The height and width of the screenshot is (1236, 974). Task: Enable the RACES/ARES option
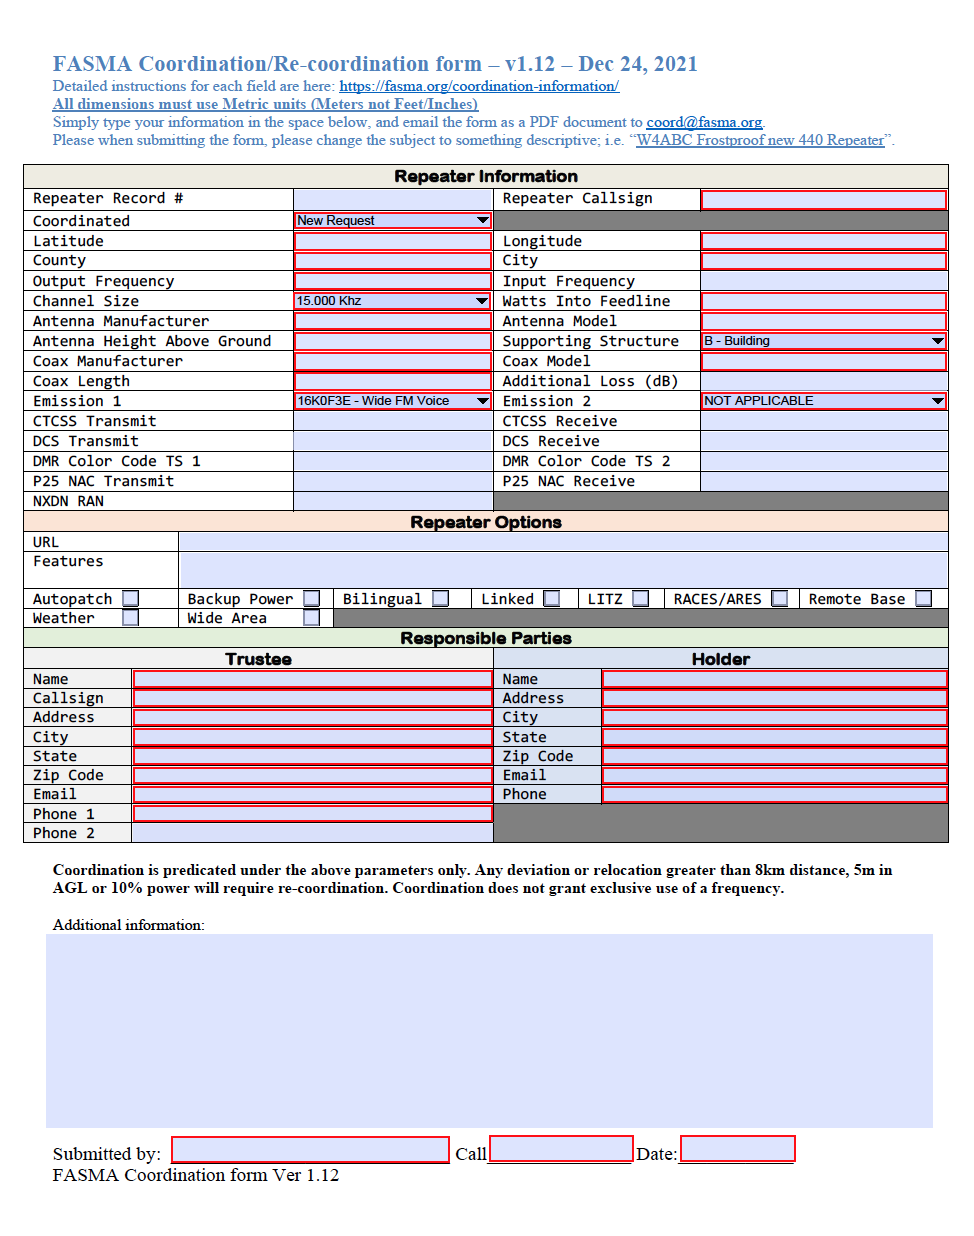pos(780,598)
